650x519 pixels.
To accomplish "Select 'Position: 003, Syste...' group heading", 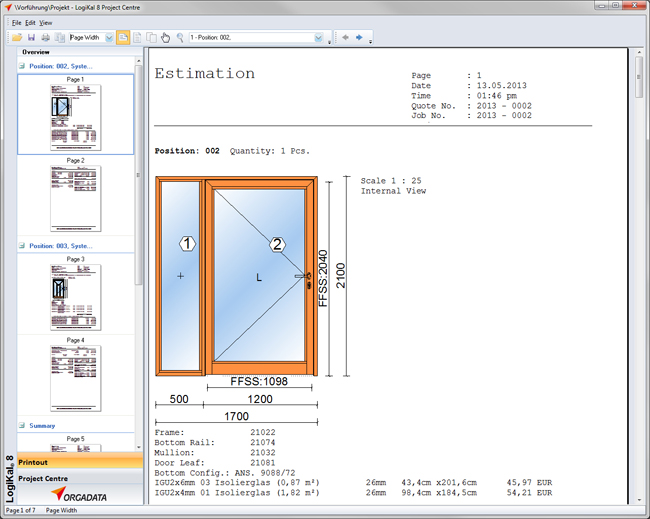I will pos(61,246).
